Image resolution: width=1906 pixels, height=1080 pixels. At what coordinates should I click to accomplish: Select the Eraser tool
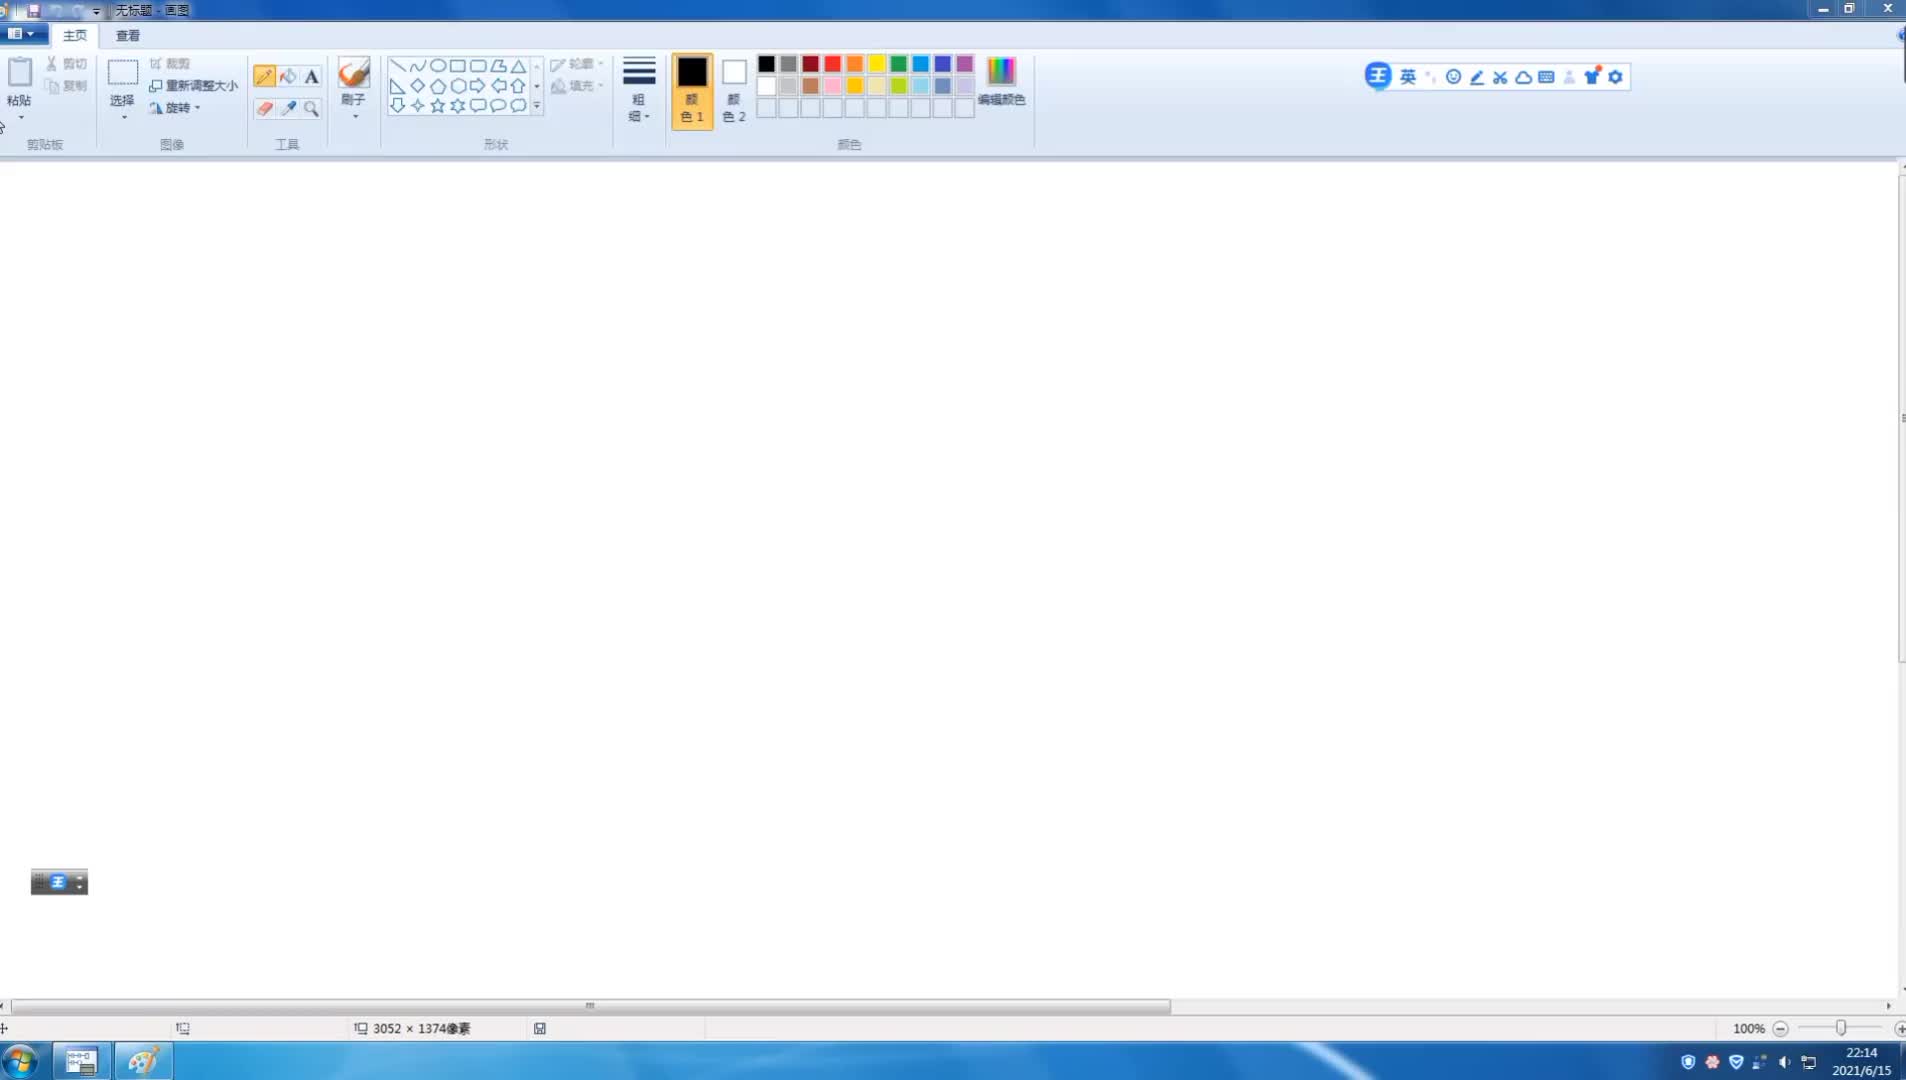click(264, 108)
